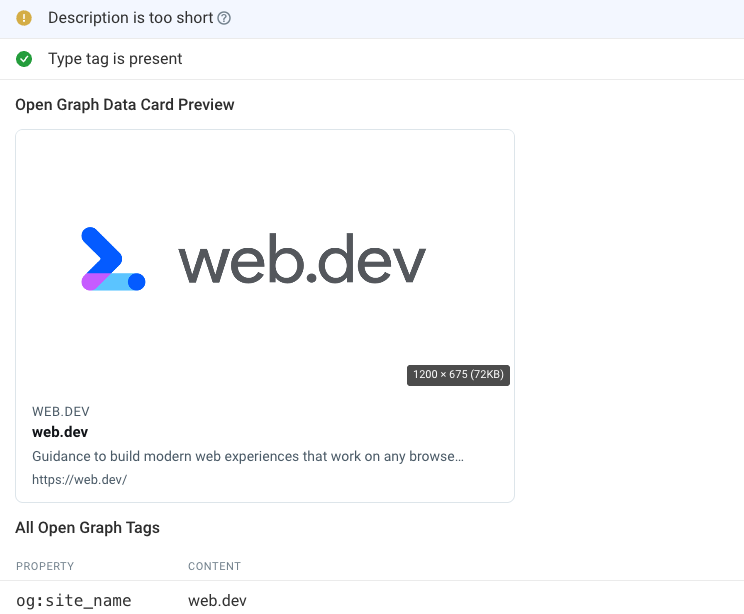Image resolution: width=744 pixels, height=614 pixels.
Task: Click the 'Guidance to build modern web' description
Action: [x=248, y=456]
